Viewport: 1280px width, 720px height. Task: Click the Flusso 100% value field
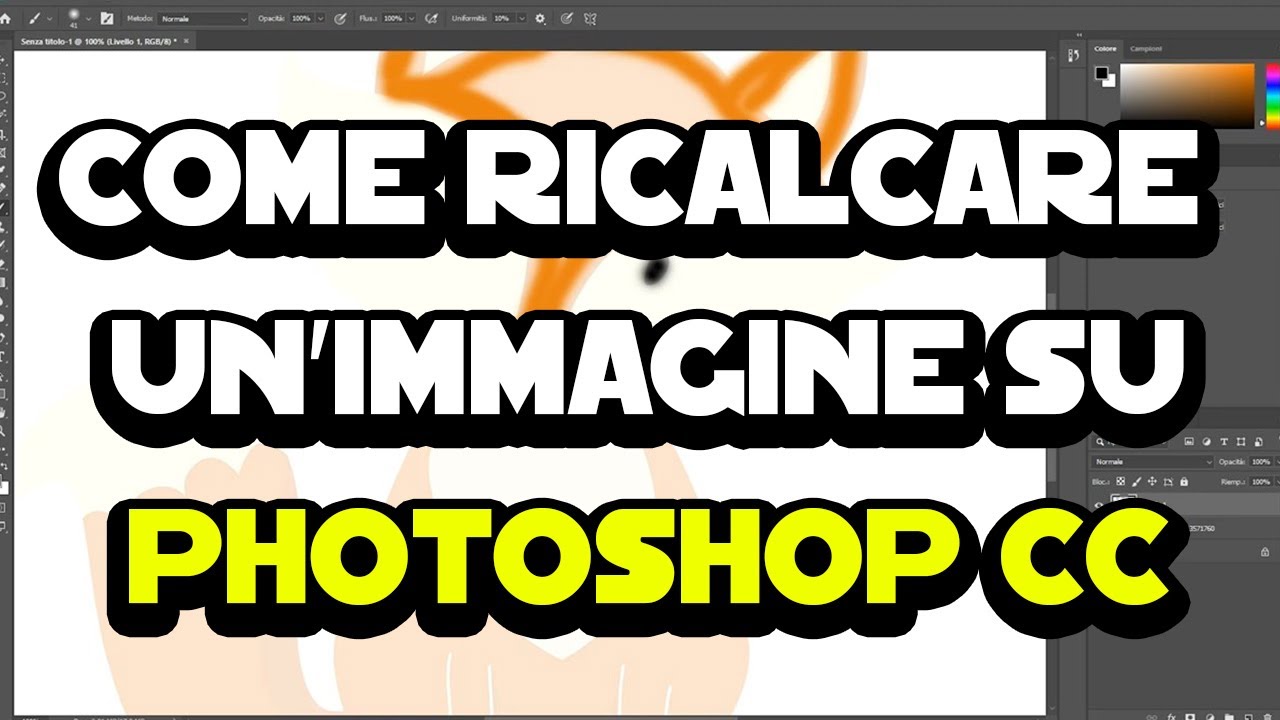393,19
